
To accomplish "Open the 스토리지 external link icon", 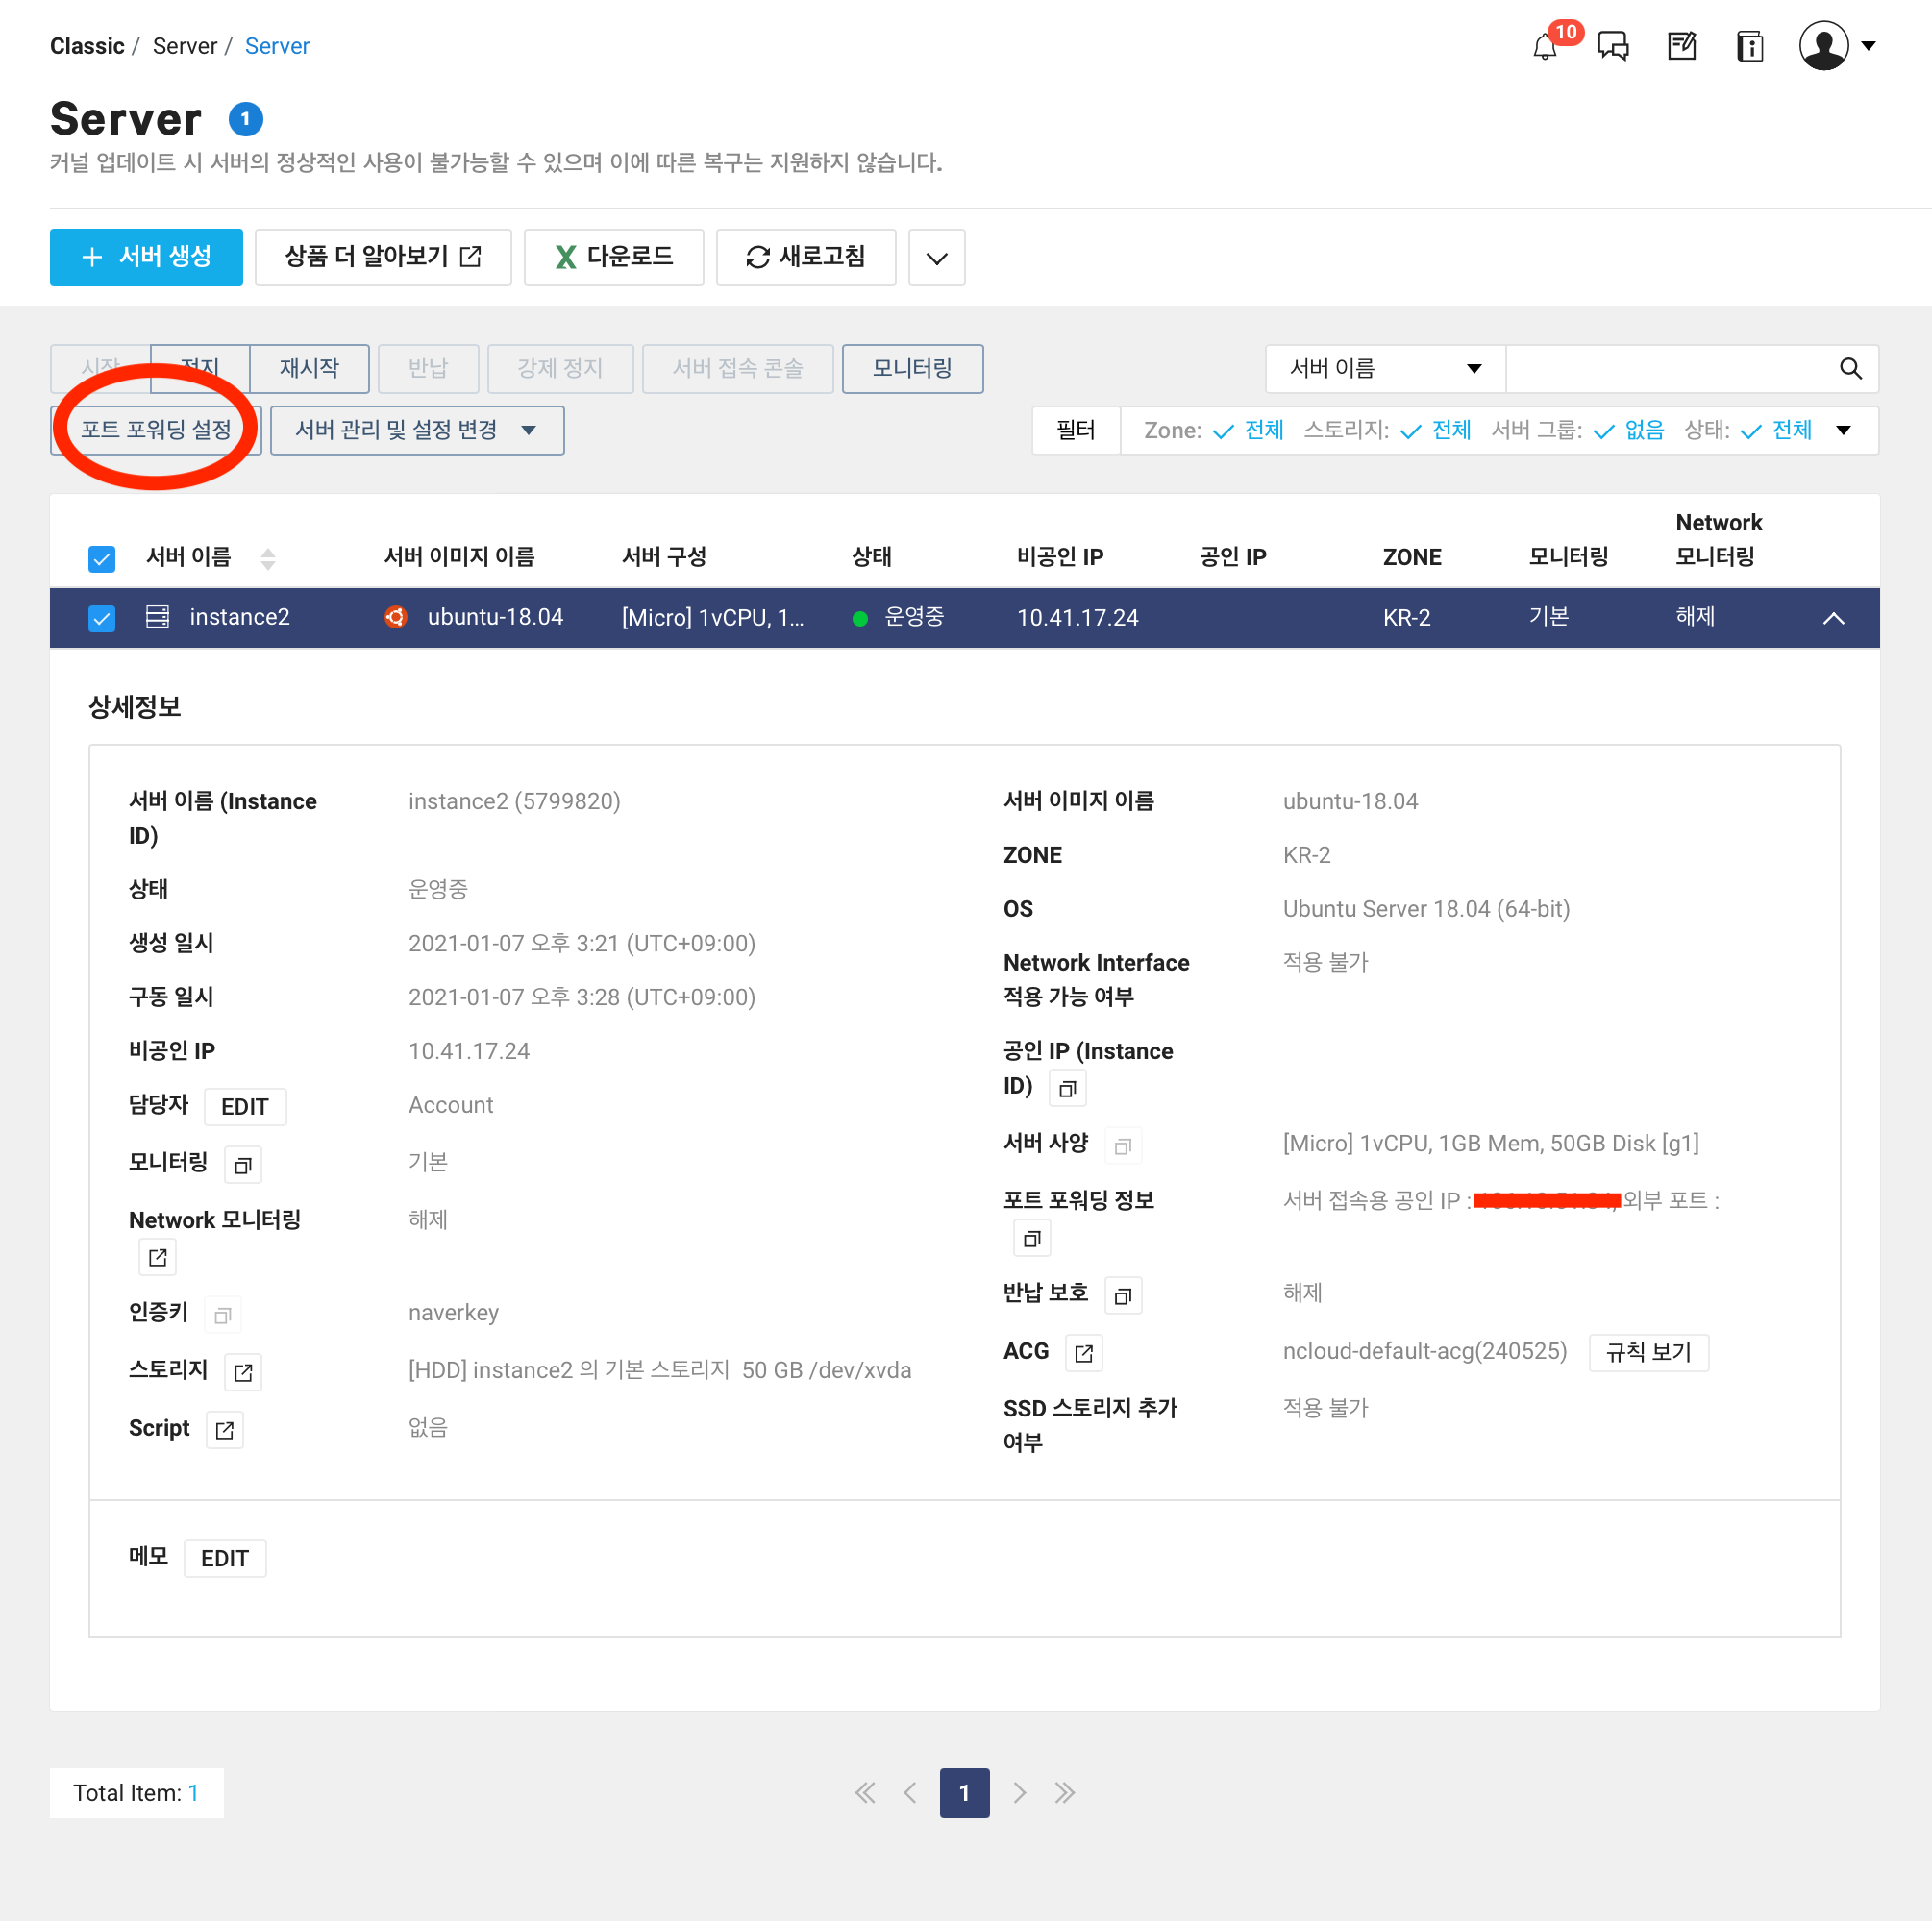I will [243, 1372].
